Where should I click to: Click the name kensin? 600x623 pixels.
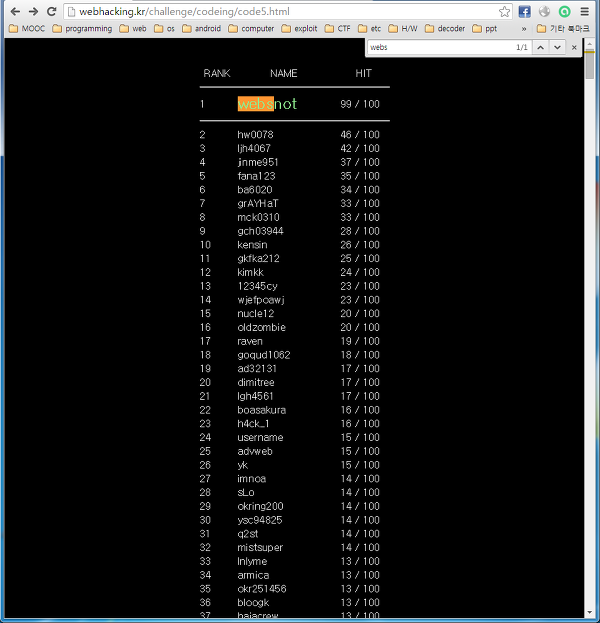[x=252, y=245]
